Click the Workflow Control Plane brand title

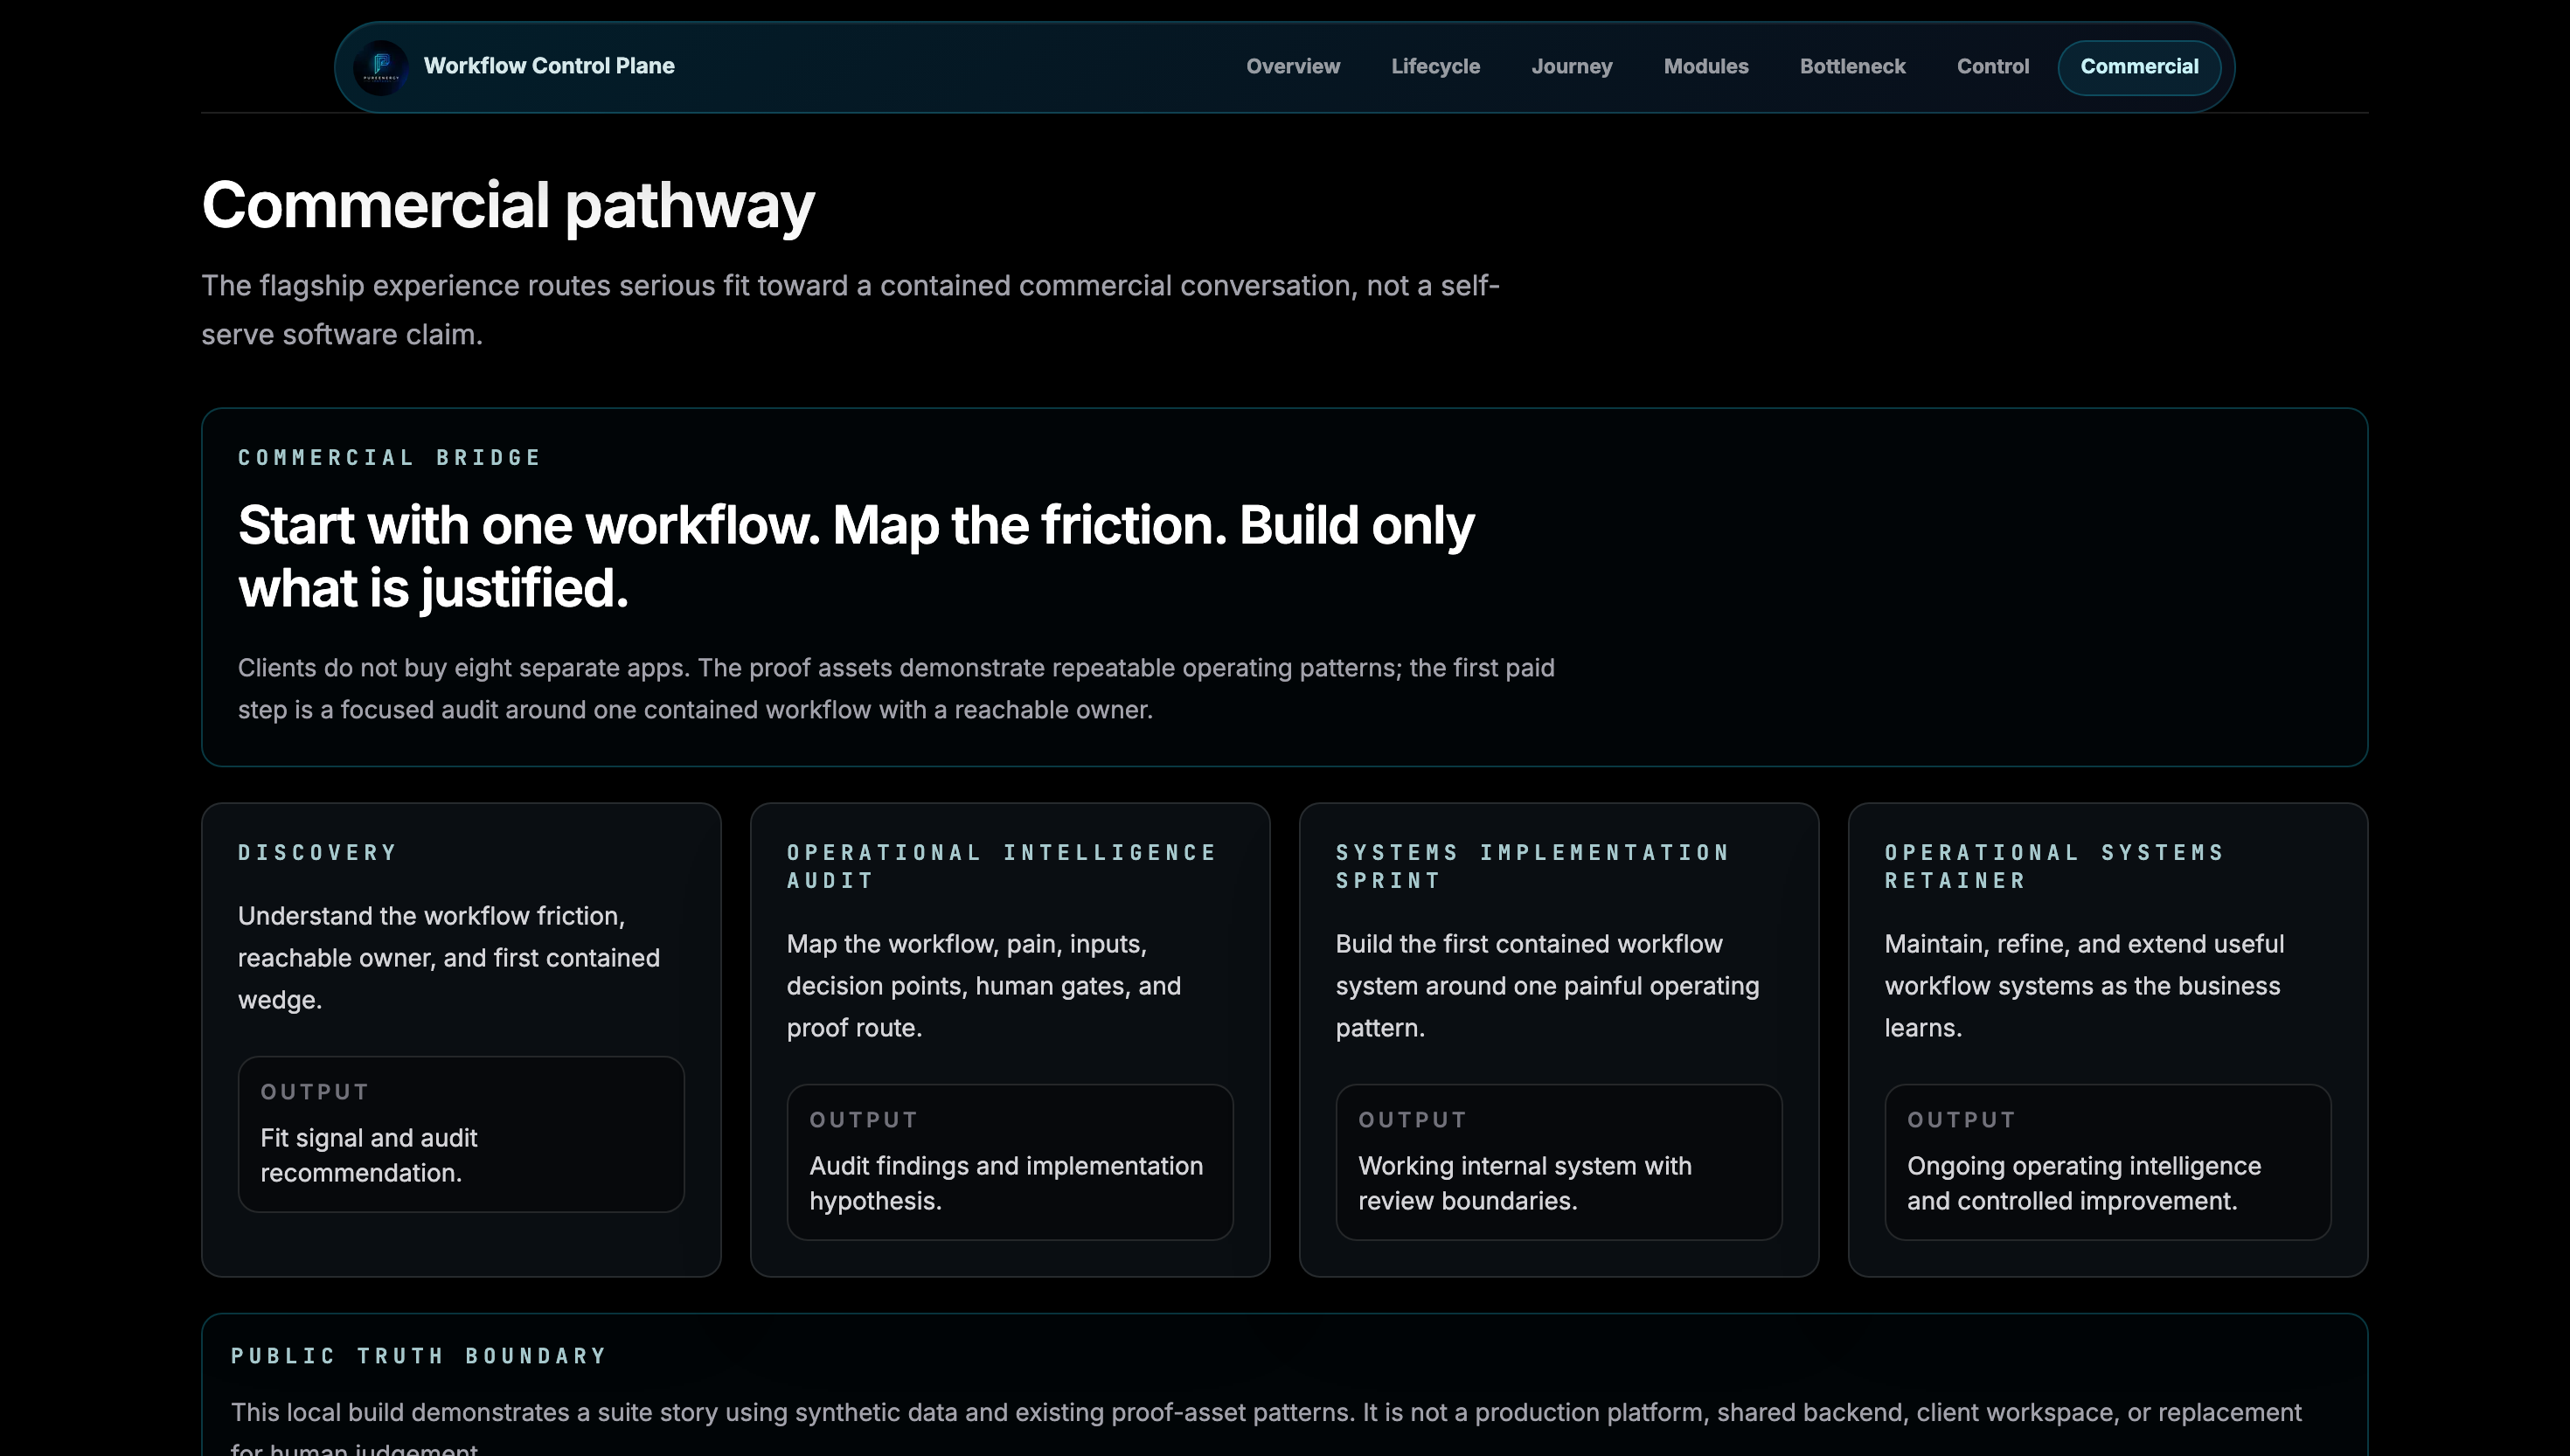(549, 66)
